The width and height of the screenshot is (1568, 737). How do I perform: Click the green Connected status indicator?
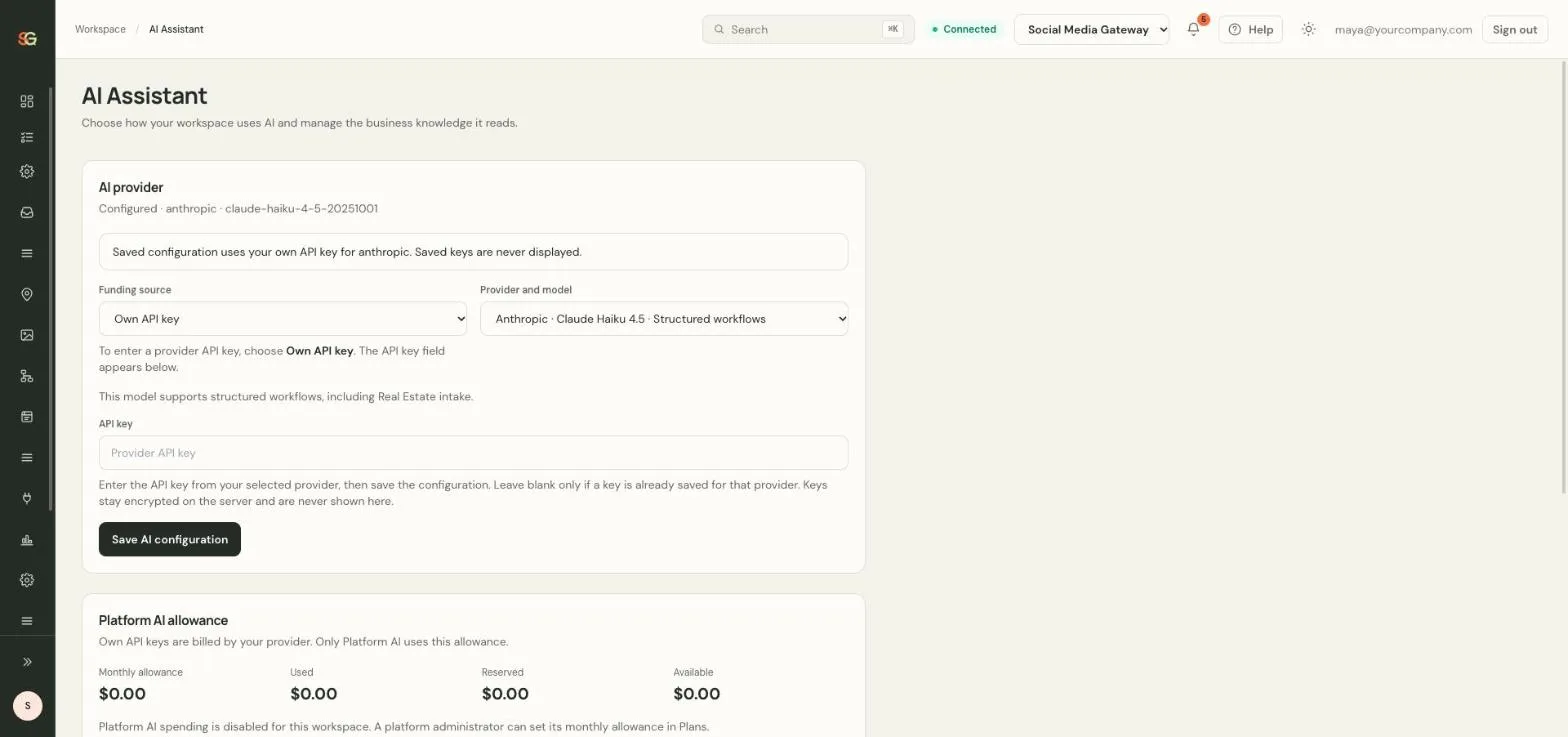(x=964, y=29)
